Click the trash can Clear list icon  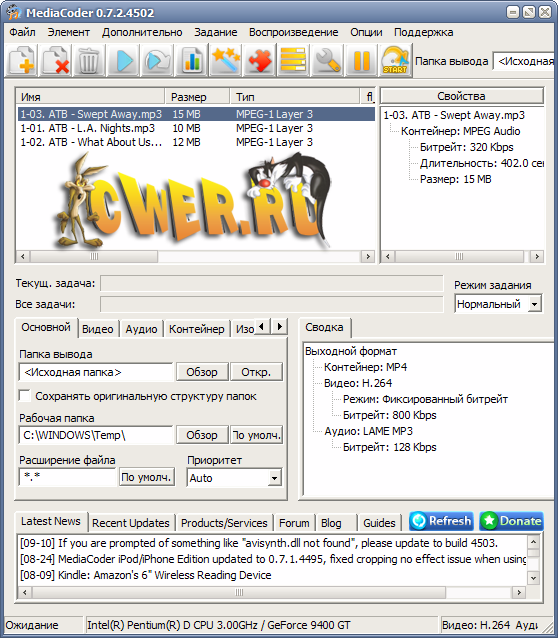pos(89,60)
